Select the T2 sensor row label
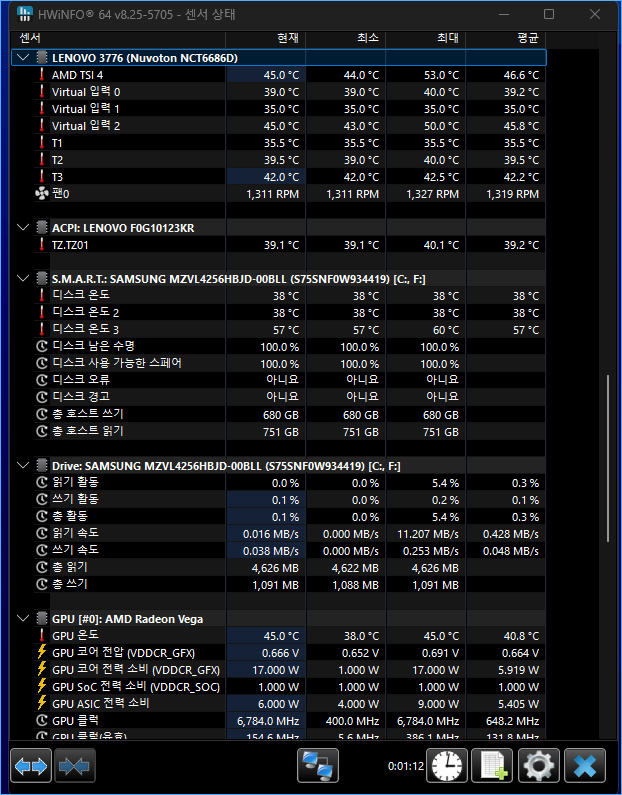622x795 pixels. tap(57, 160)
